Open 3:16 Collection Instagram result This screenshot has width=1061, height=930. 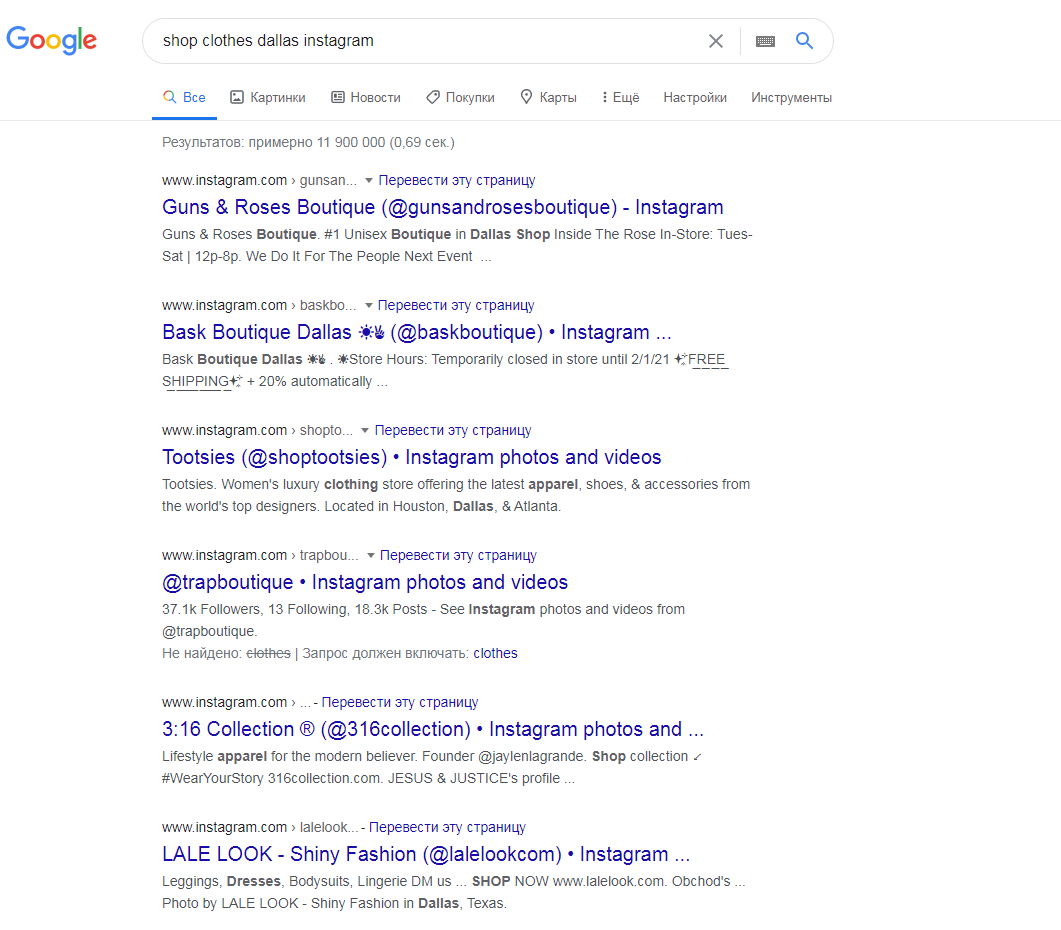coord(433,730)
